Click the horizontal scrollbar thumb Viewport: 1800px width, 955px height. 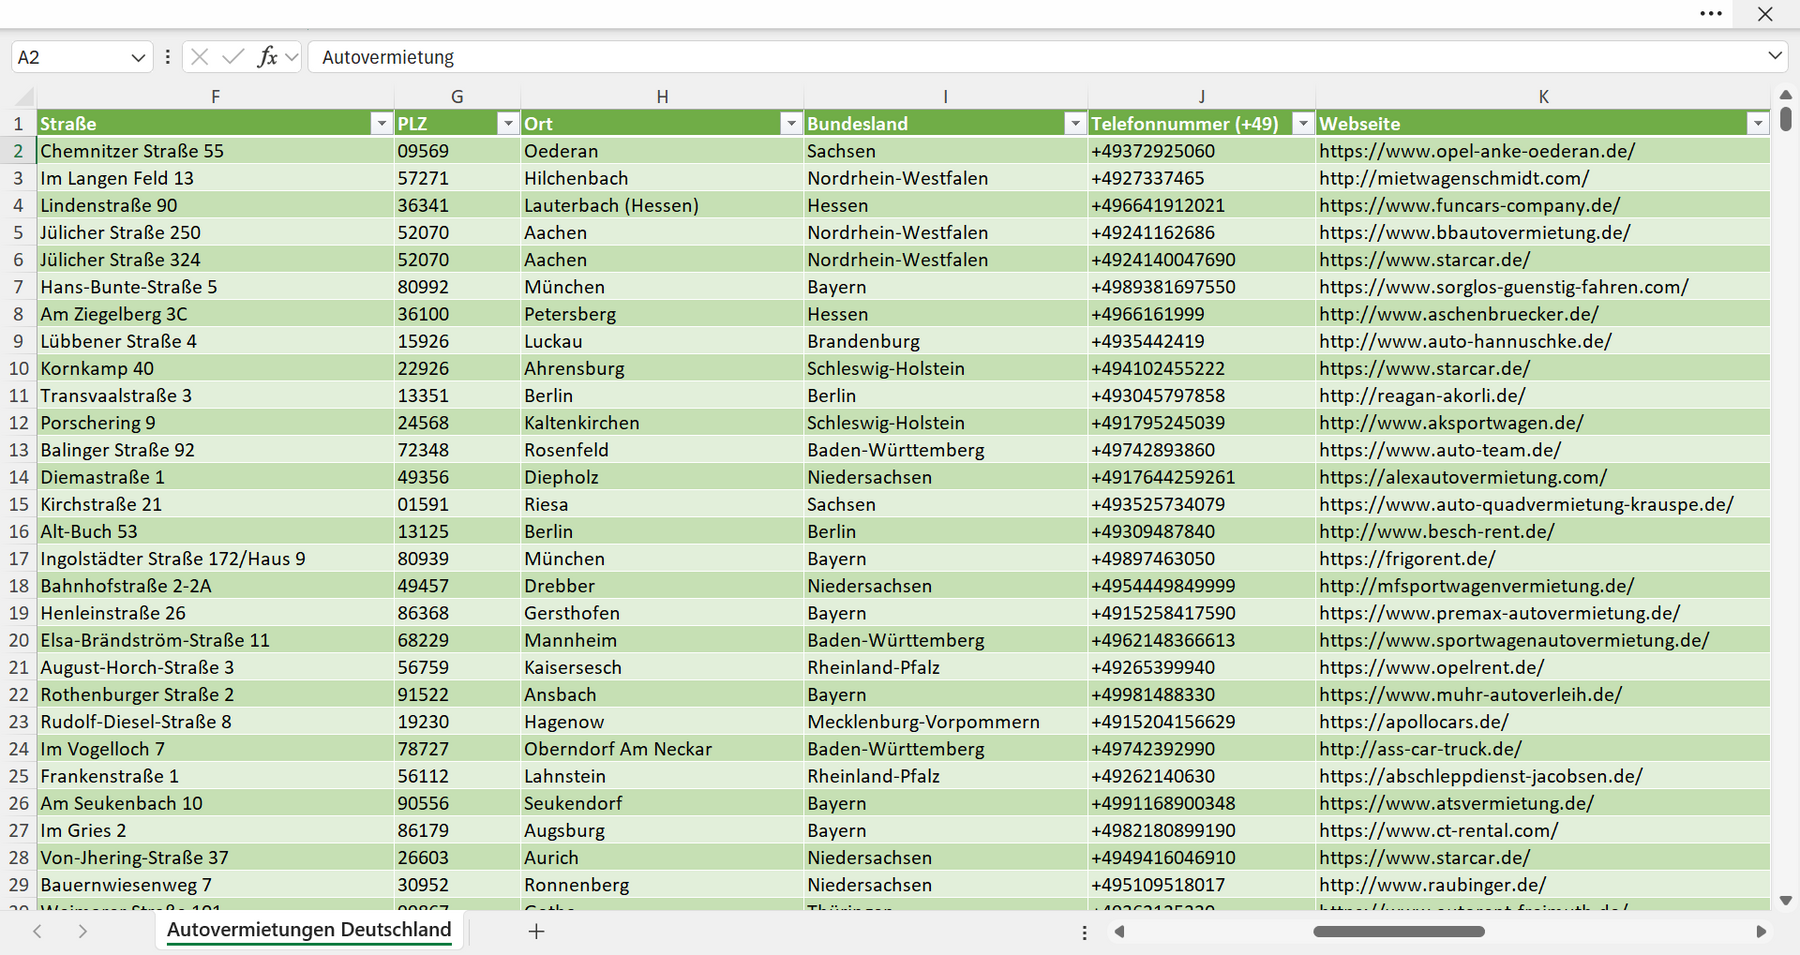pos(1398,931)
